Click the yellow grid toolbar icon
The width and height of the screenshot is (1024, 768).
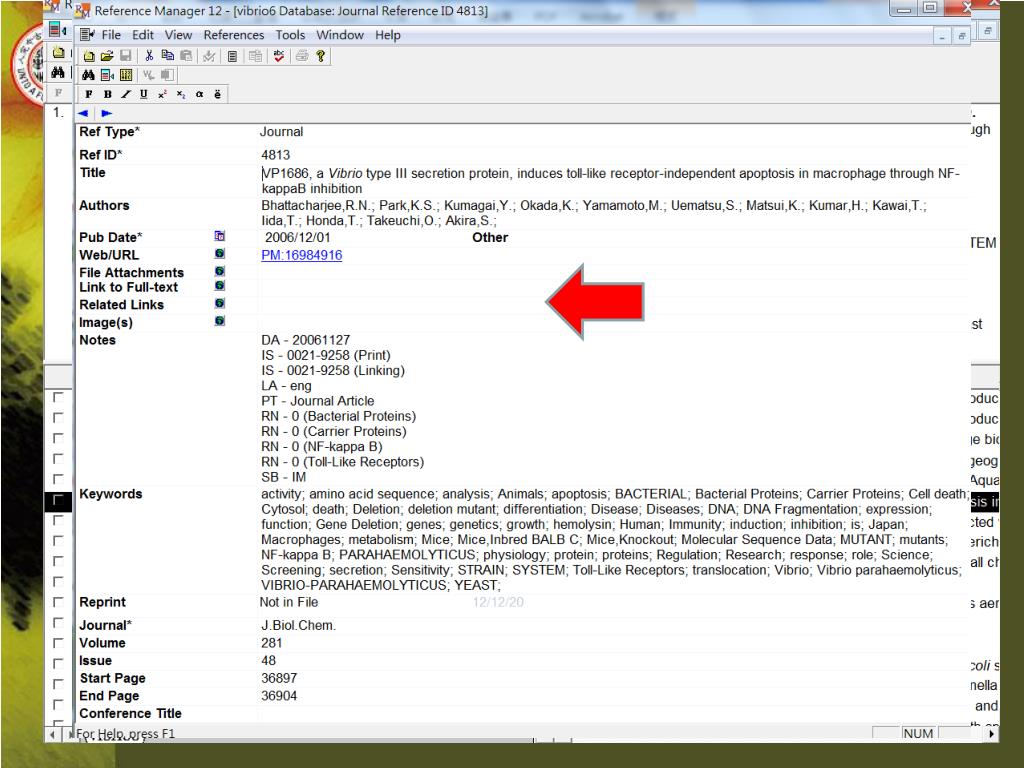(x=126, y=75)
